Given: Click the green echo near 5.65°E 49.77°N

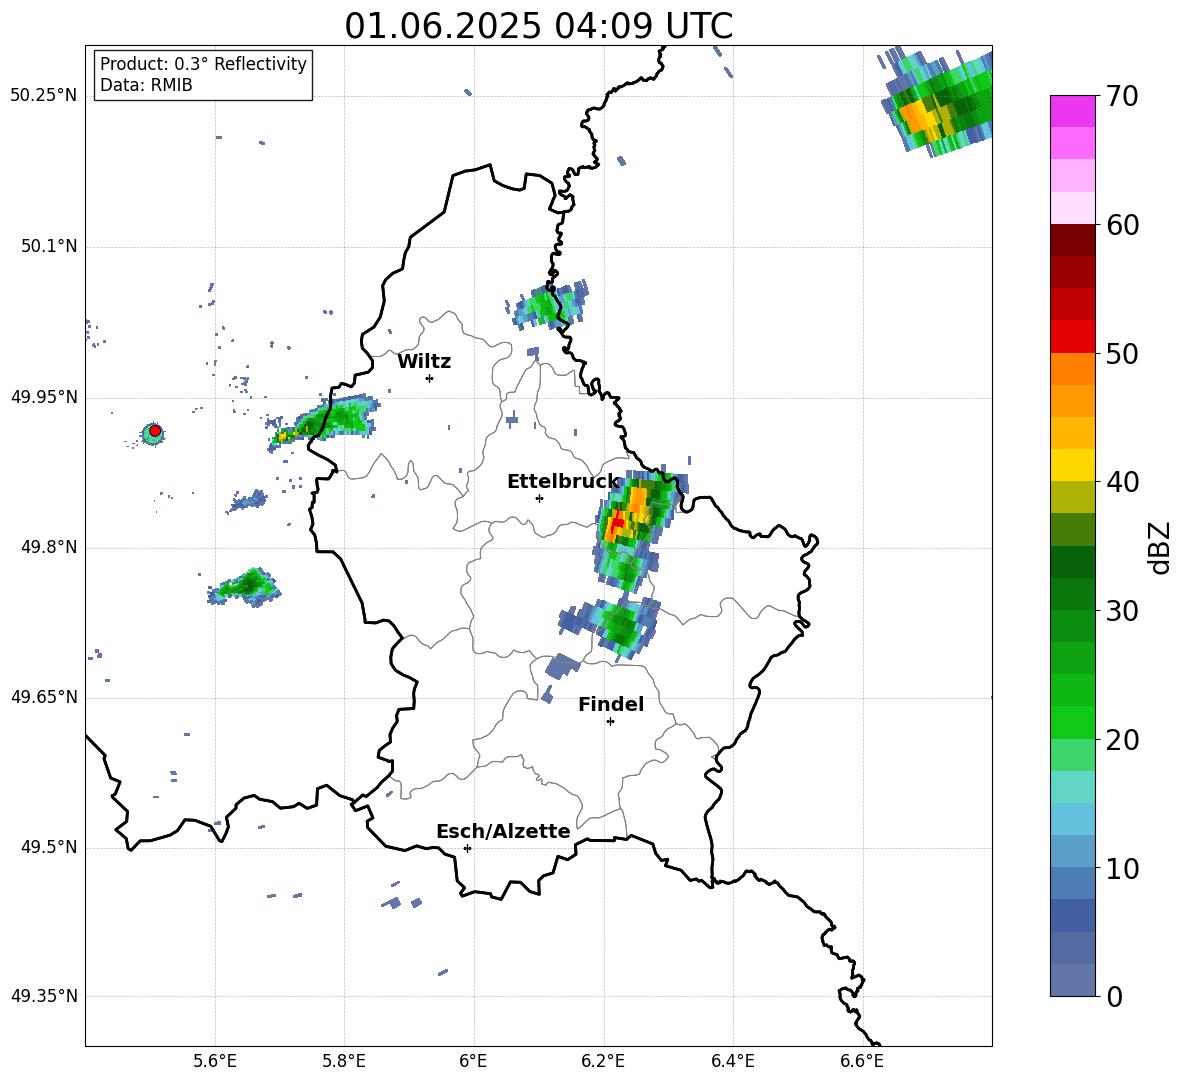Looking at the screenshot, I should pos(245,587).
